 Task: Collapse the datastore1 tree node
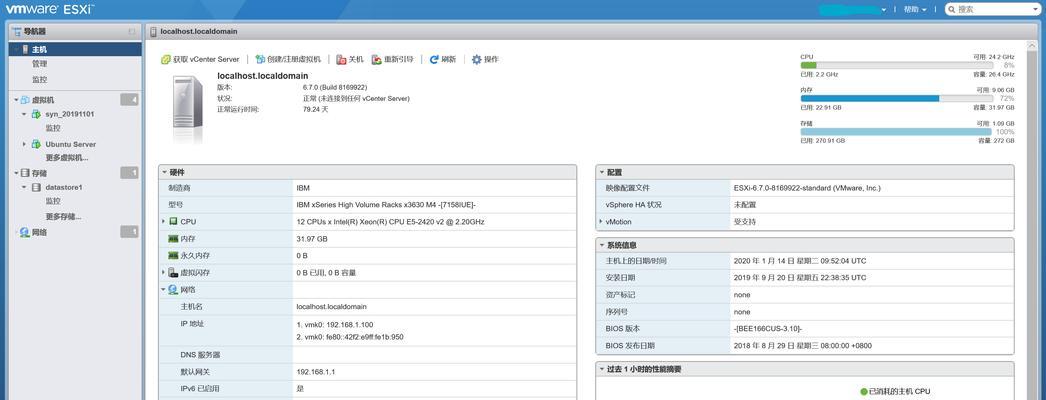[x=25, y=187]
